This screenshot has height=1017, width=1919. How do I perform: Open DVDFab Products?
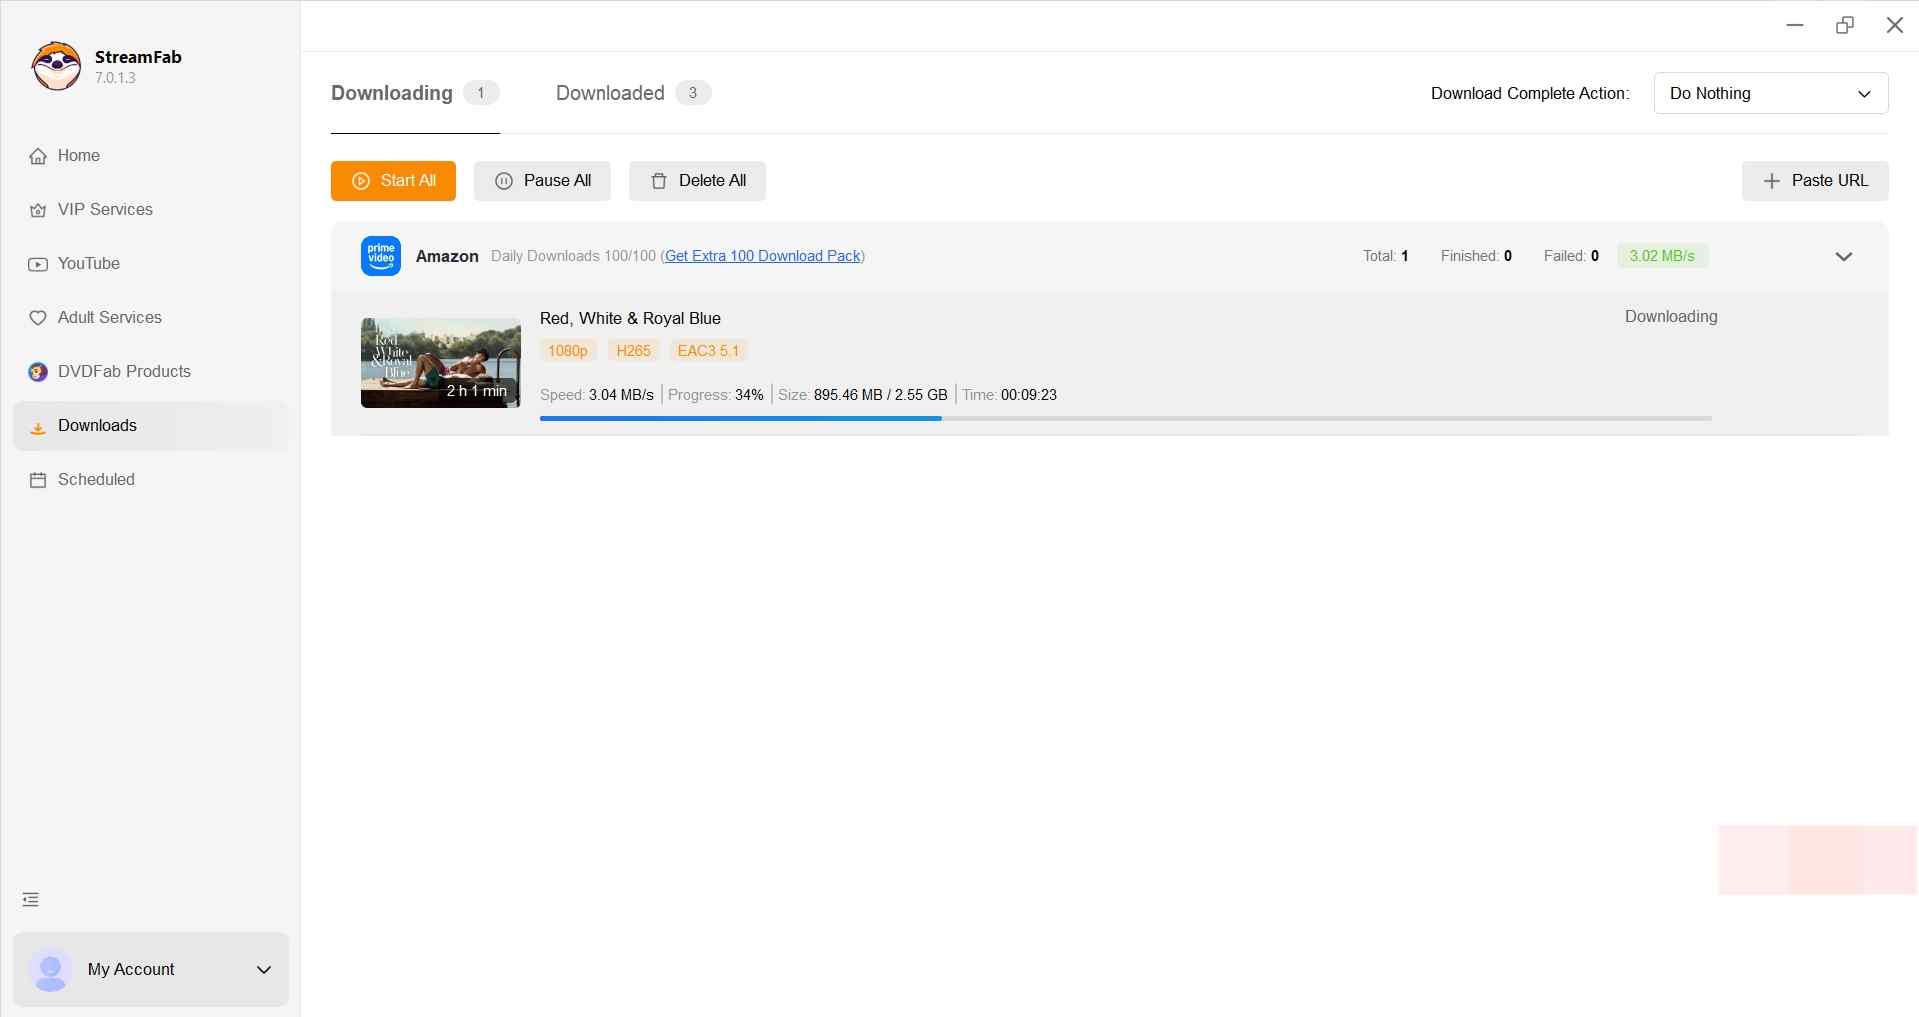tap(123, 371)
